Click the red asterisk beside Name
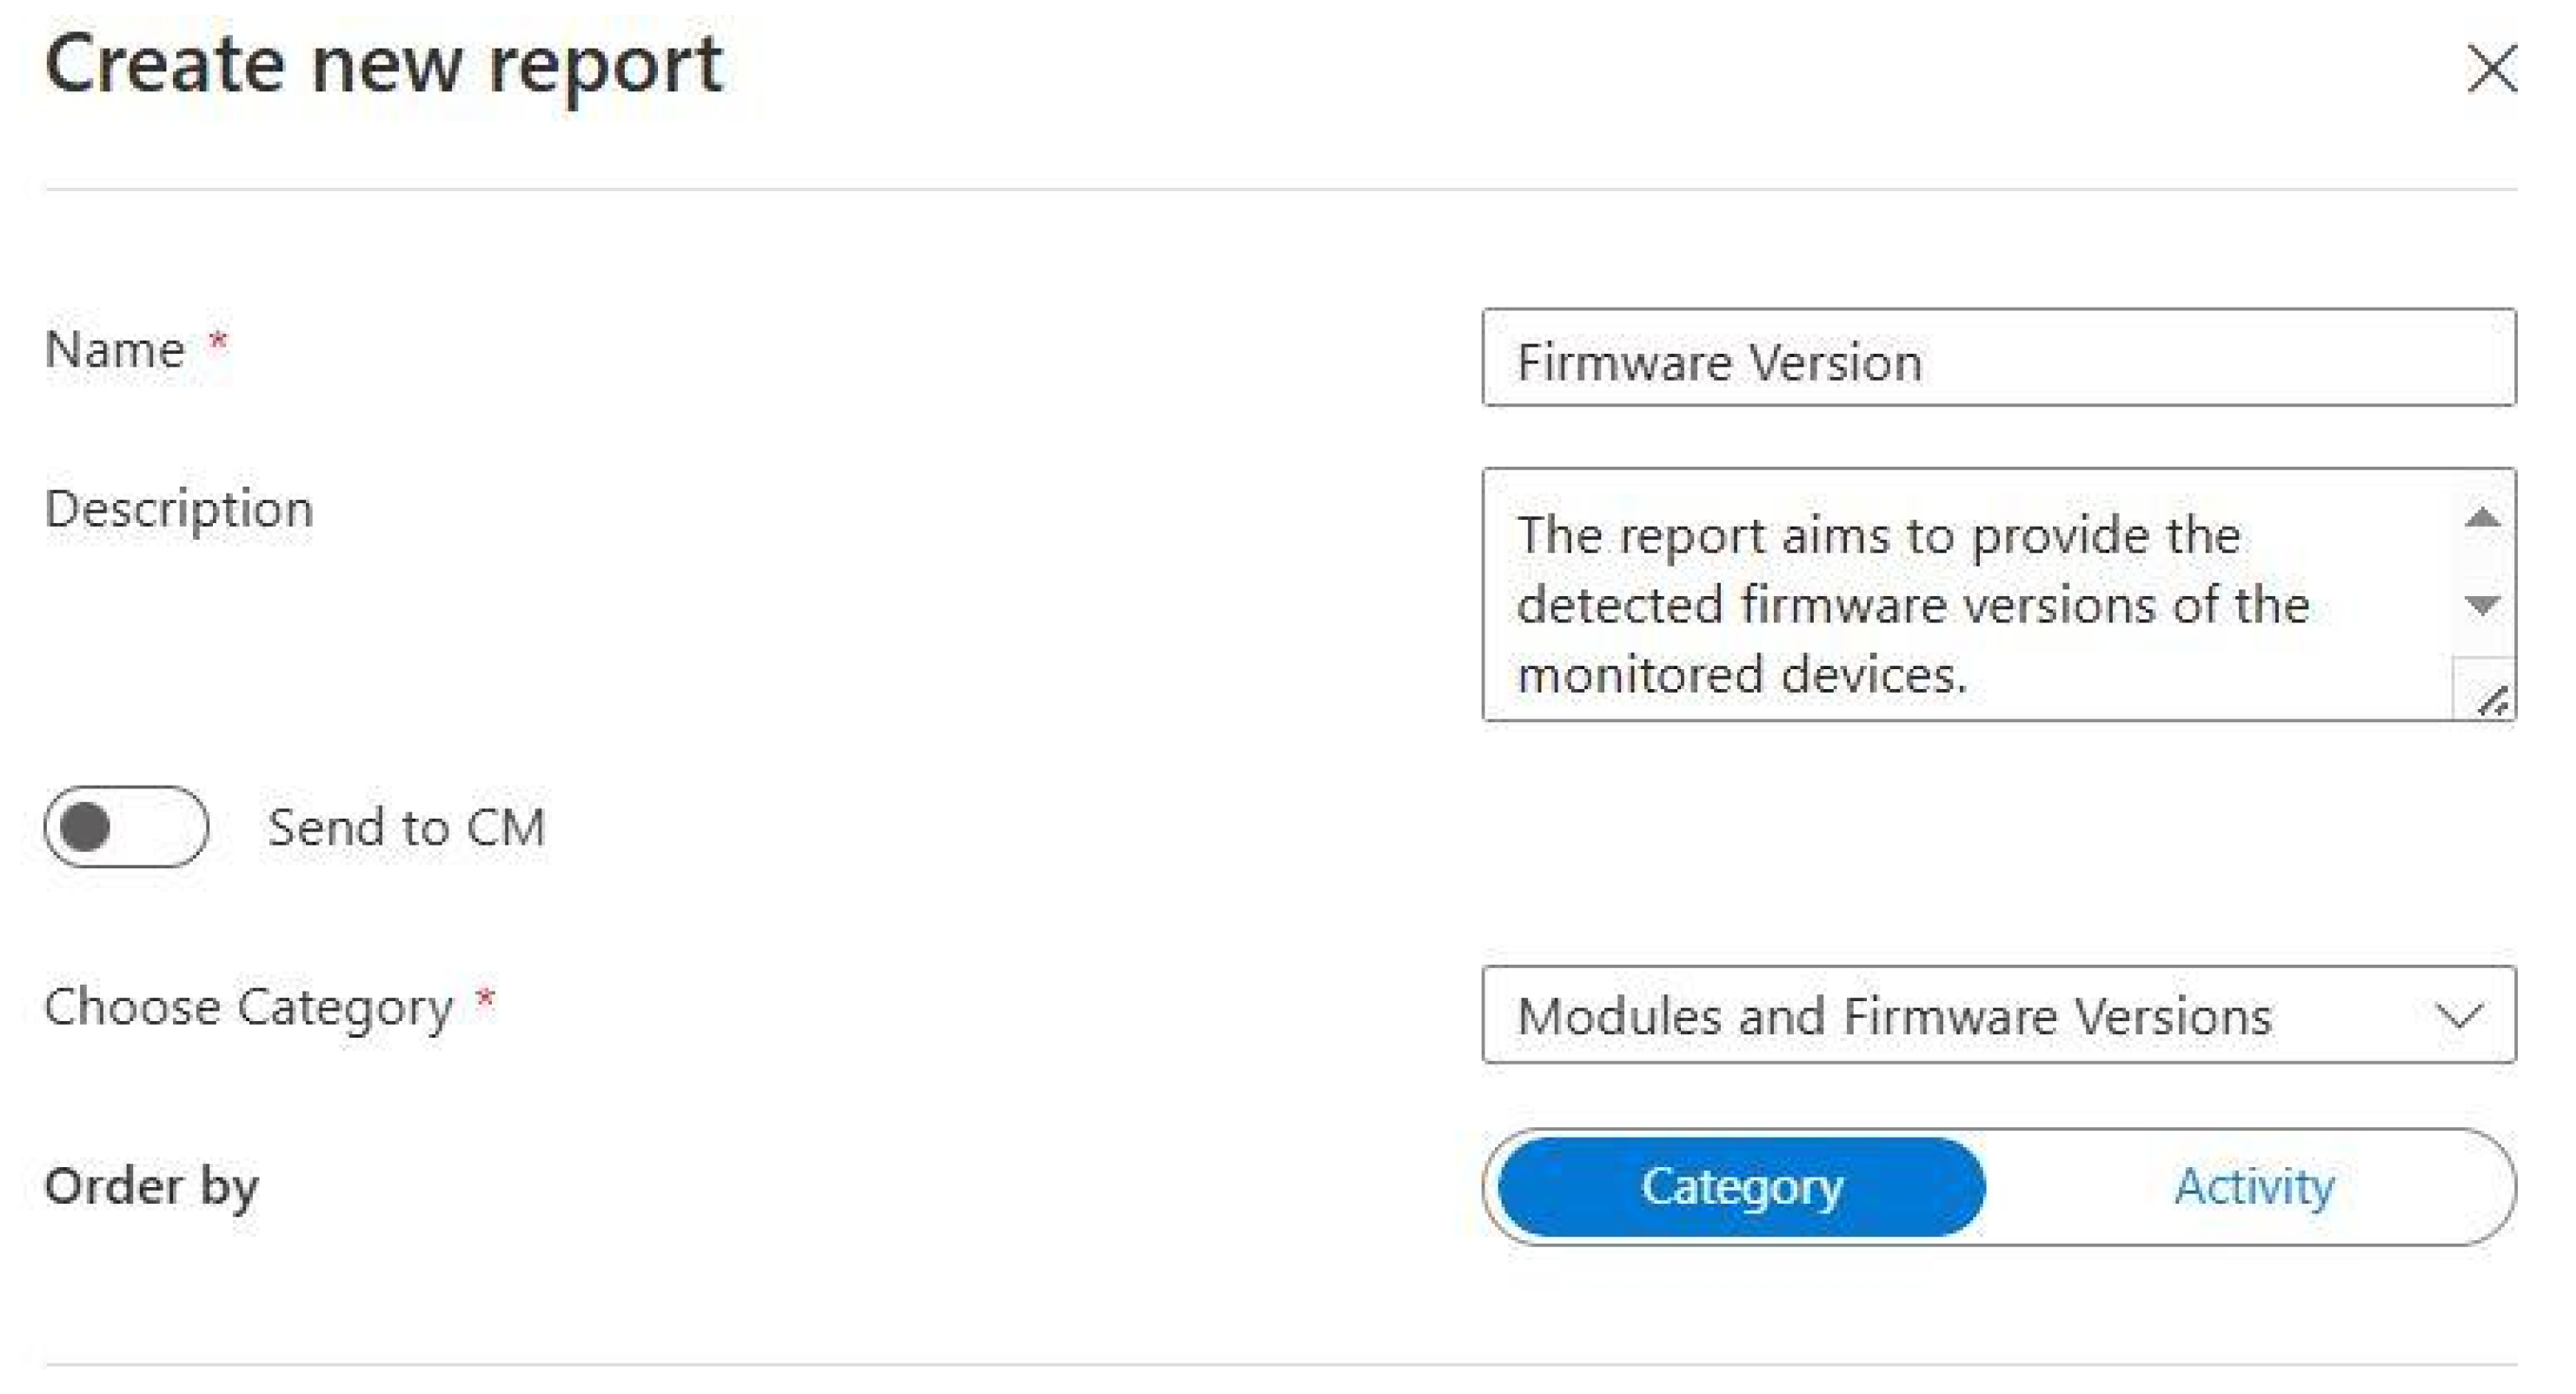This screenshot has height=1394, width=2576. click(x=218, y=344)
